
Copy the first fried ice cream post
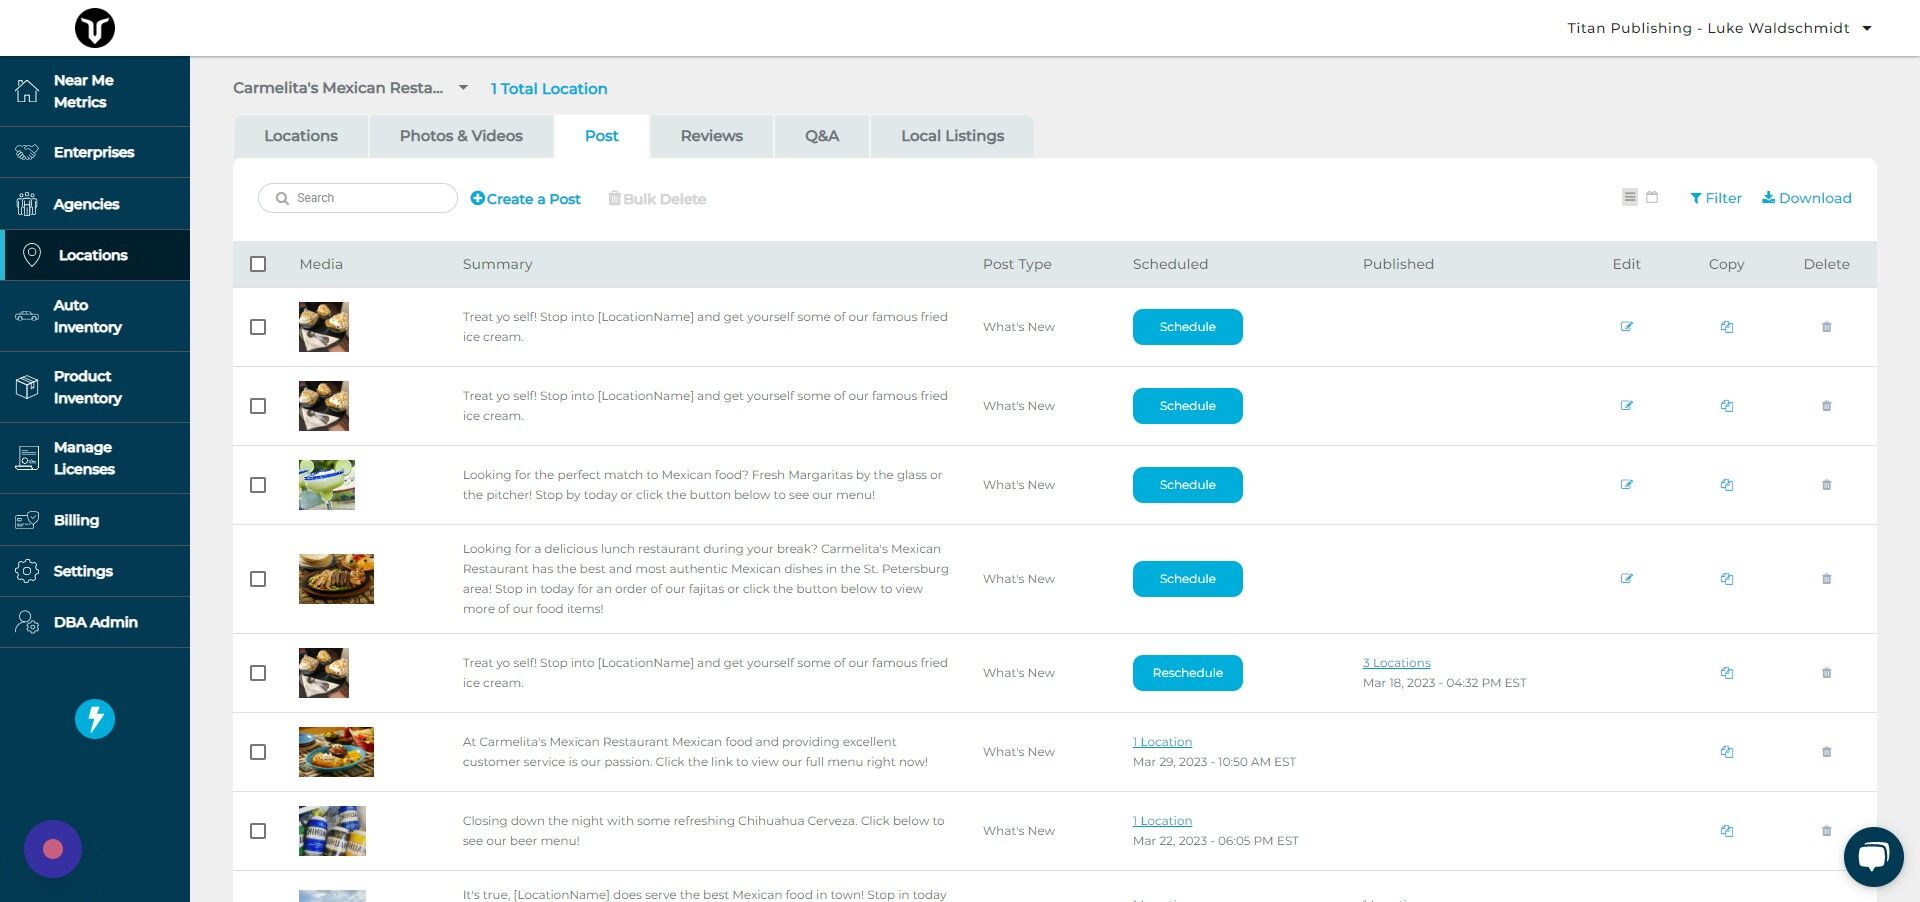tap(1727, 327)
